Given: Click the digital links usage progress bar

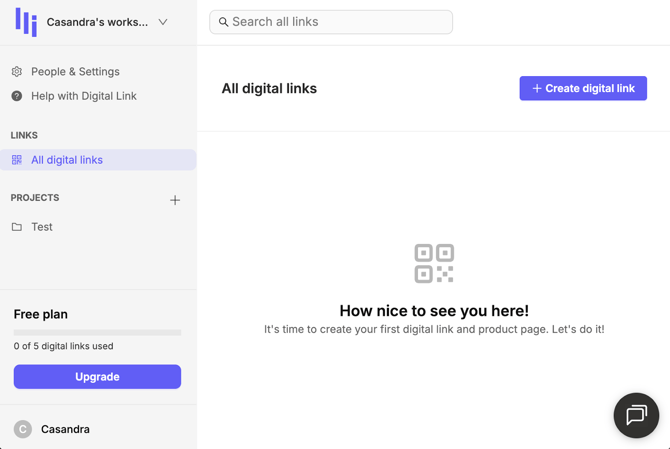Looking at the screenshot, I should [97, 332].
